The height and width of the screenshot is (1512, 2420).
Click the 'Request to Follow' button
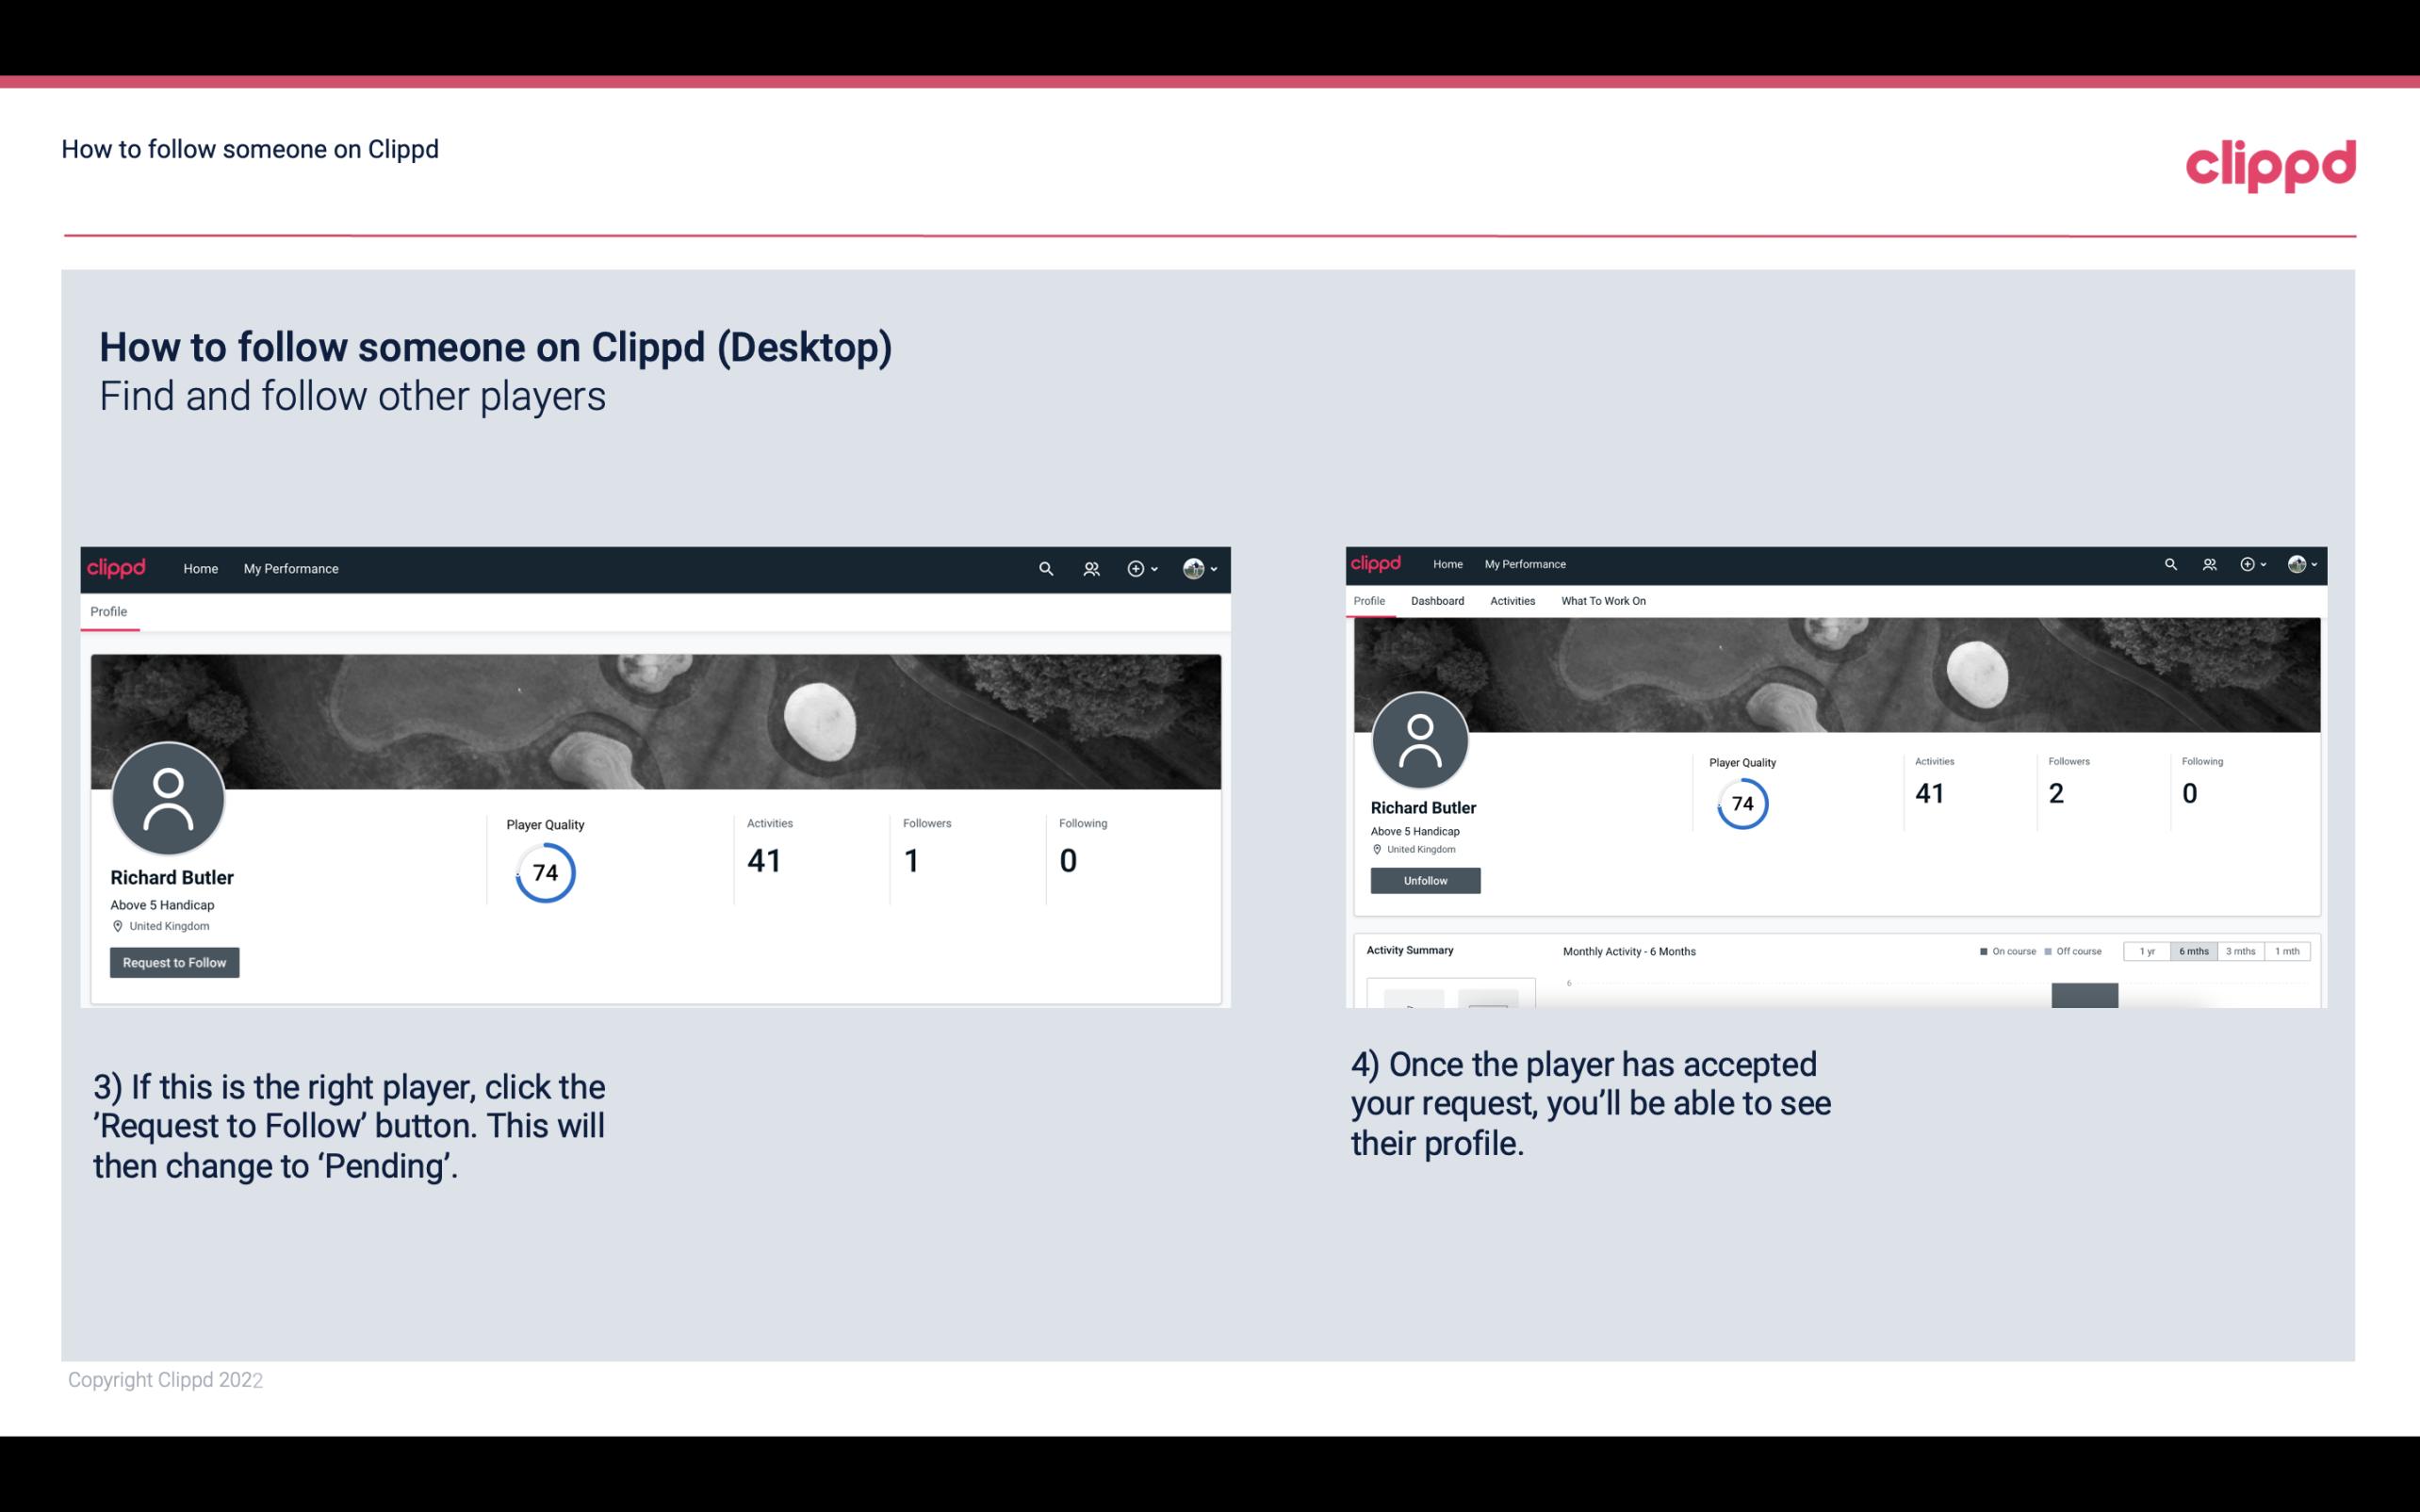coord(174,962)
